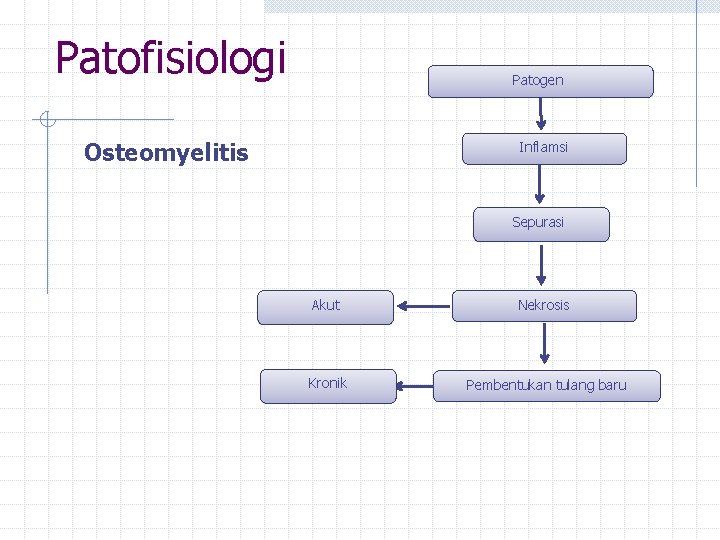Click the arrow from Patogen to Inflamsi
720x540 pixels.
[x=540, y=114]
